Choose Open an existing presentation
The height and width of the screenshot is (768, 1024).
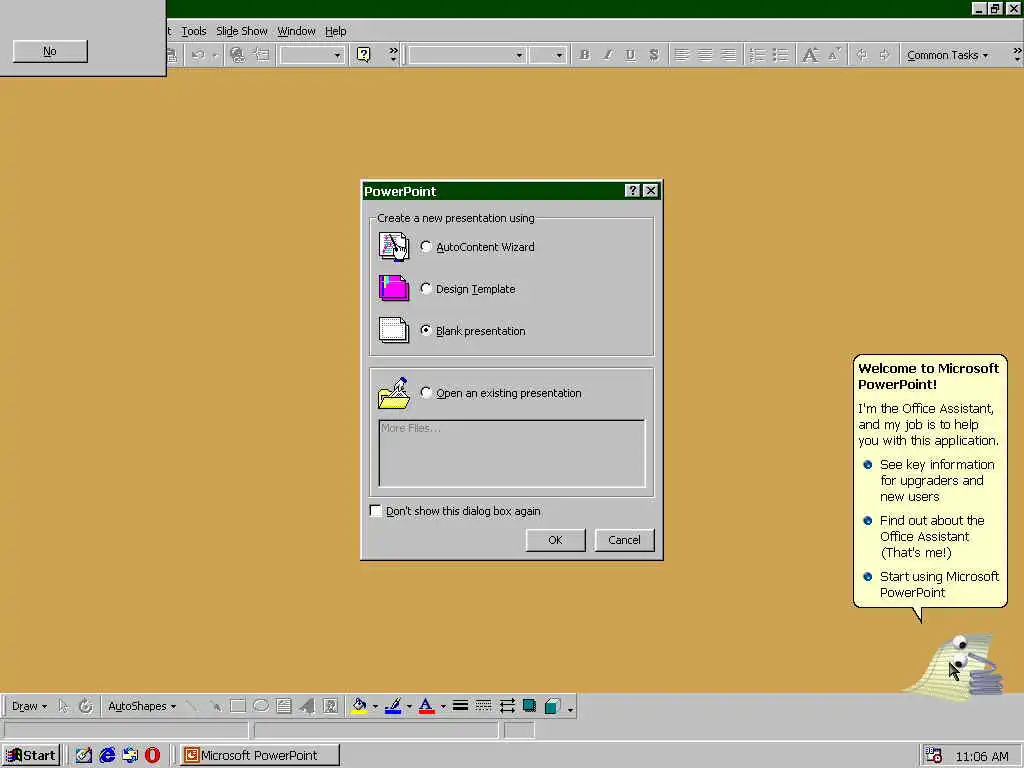pos(426,392)
